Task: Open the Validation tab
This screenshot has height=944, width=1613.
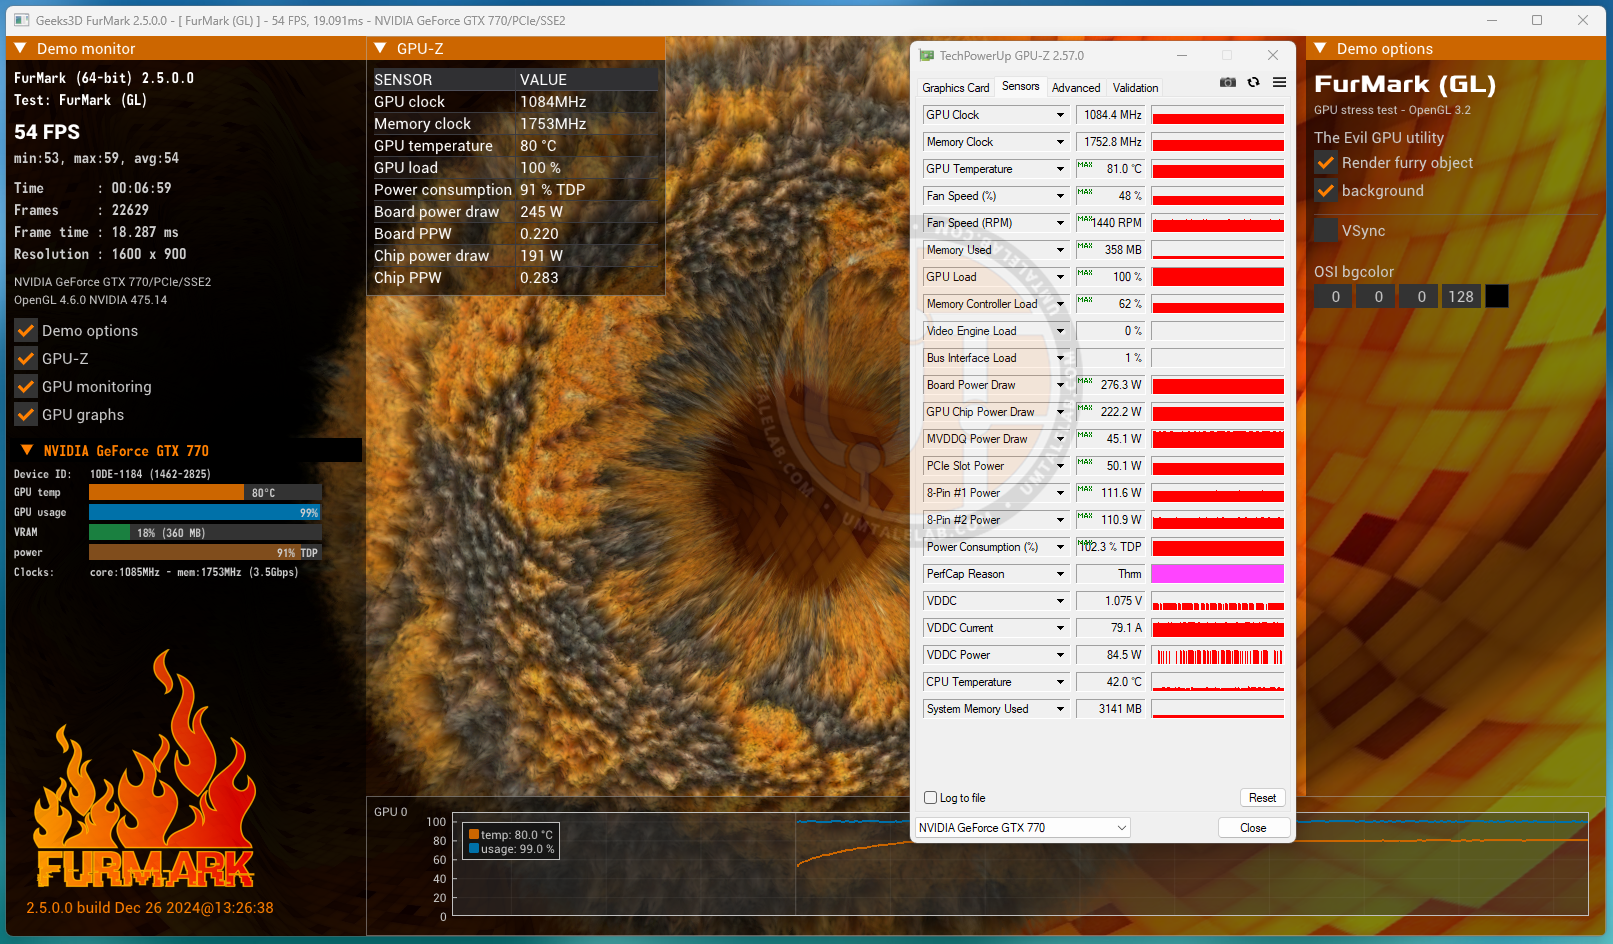Action: 1135,88
